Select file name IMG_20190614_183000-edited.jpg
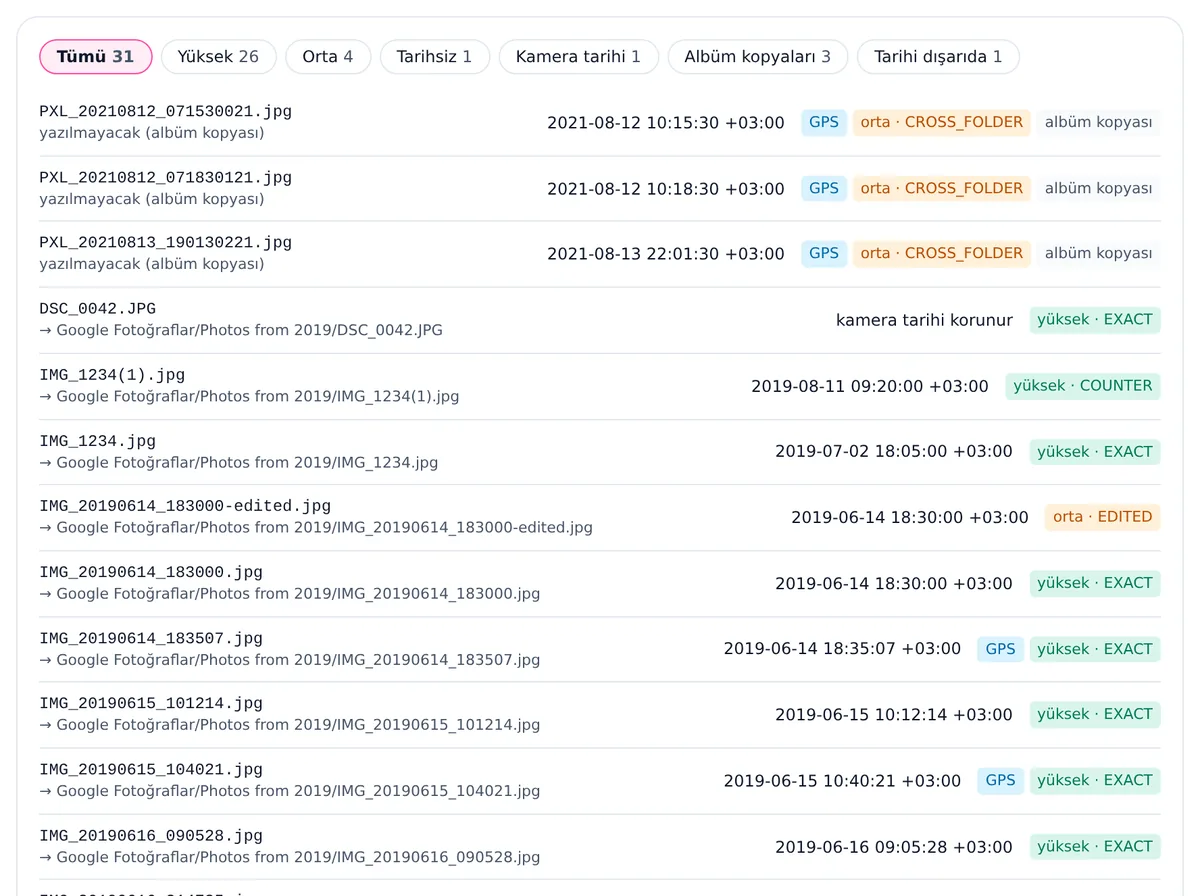Image resolution: width=1200 pixels, height=896 pixels. click(185, 506)
